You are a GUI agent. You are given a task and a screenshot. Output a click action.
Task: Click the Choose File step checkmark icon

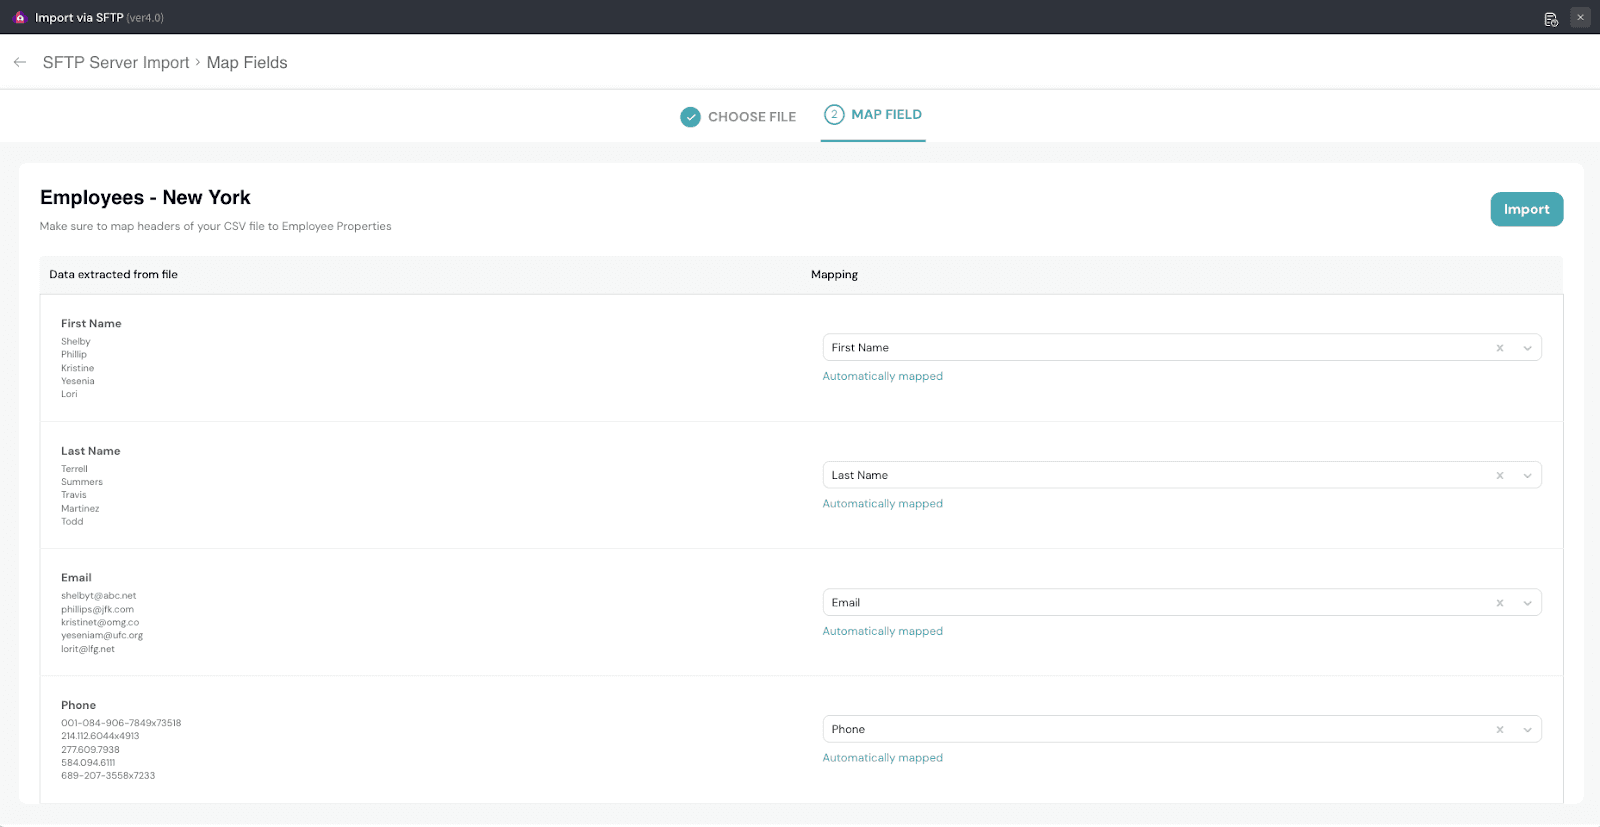(690, 117)
